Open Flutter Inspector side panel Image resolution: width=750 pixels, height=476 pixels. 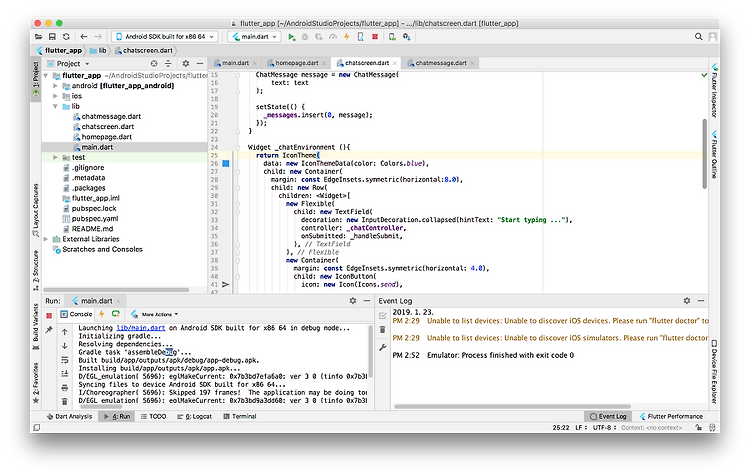(714, 89)
